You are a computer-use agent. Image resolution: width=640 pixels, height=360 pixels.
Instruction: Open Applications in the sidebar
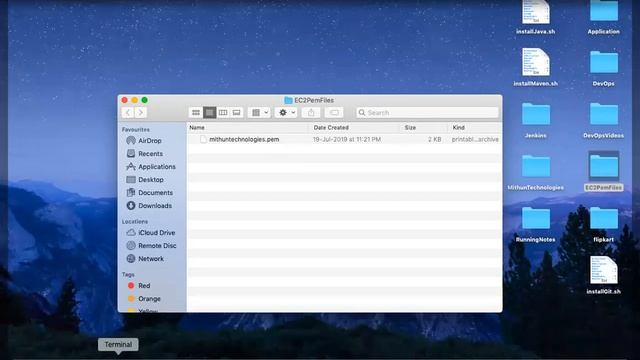pos(157,167)
